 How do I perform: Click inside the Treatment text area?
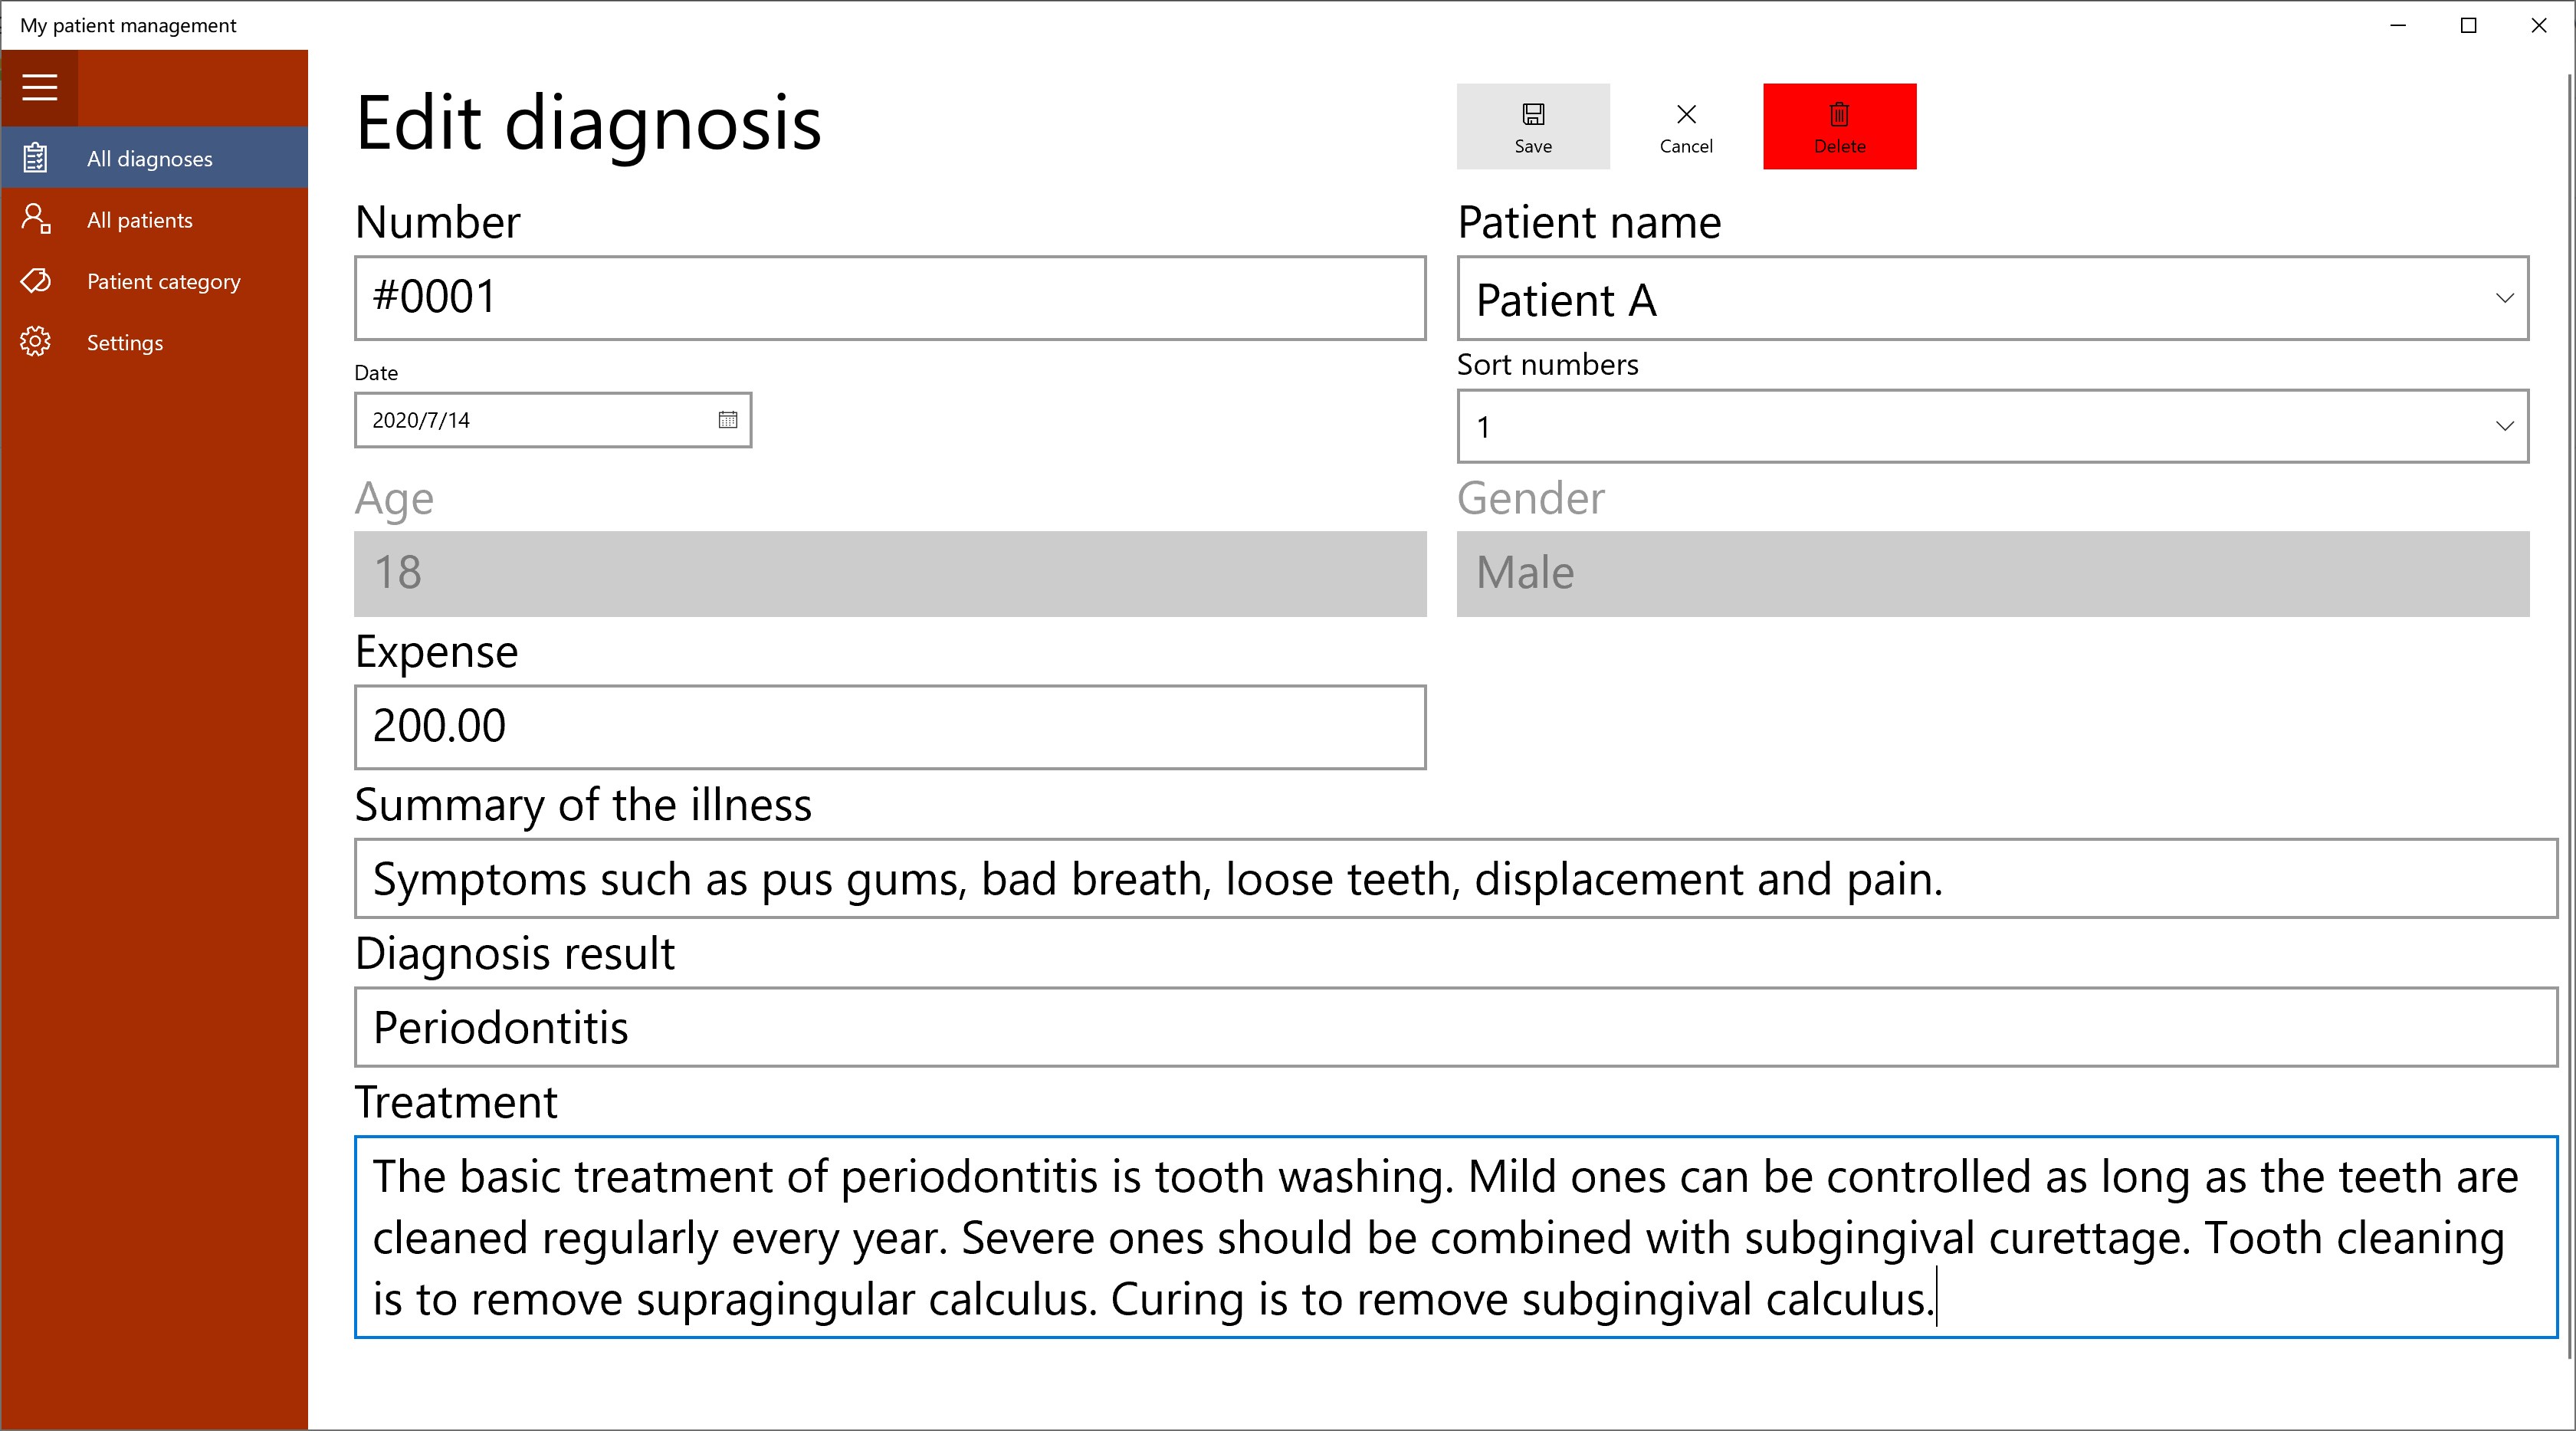tap(1455, 1237)
